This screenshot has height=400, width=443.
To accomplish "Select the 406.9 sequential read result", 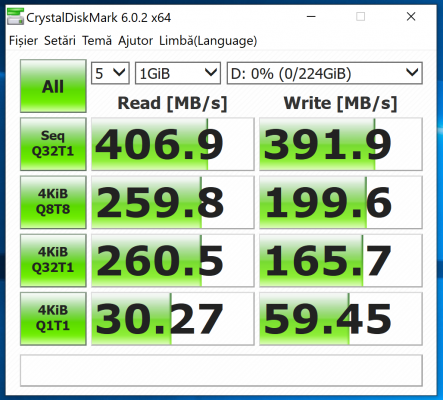I will [x=173, y=144].
